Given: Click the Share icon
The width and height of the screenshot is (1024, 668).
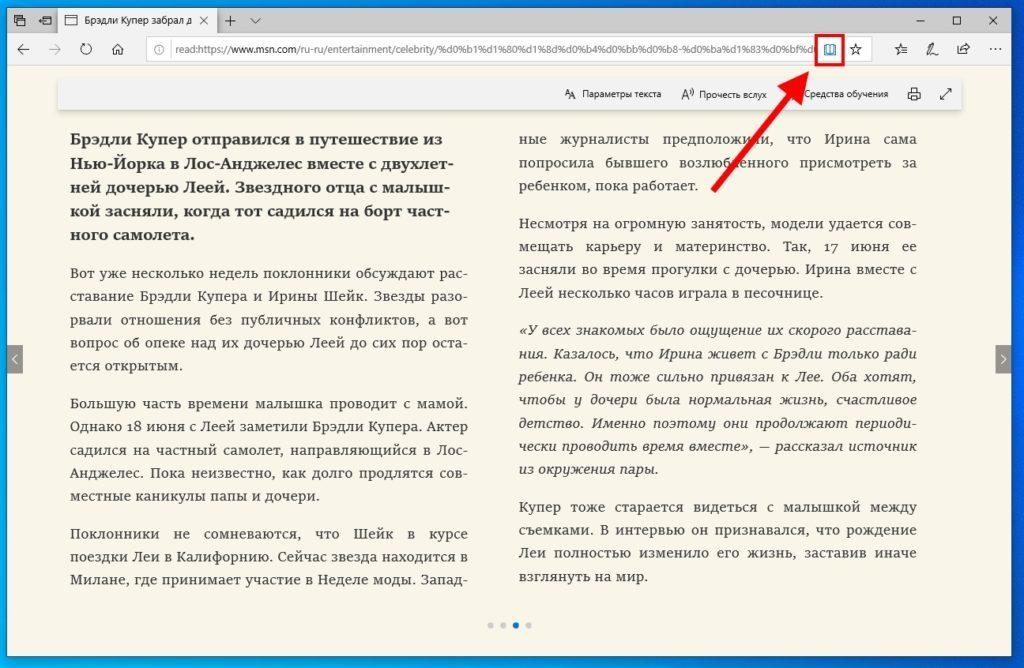Looking at the screenshot, I should (x=963, y=49).
